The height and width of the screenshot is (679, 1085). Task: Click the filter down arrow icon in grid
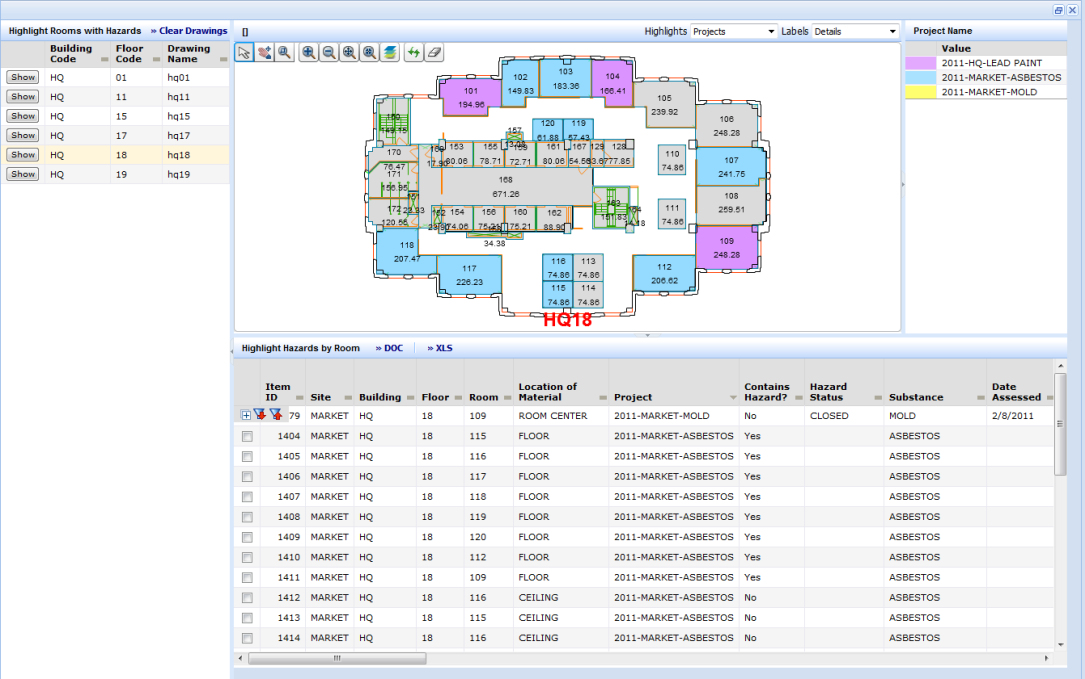point(259,415)
